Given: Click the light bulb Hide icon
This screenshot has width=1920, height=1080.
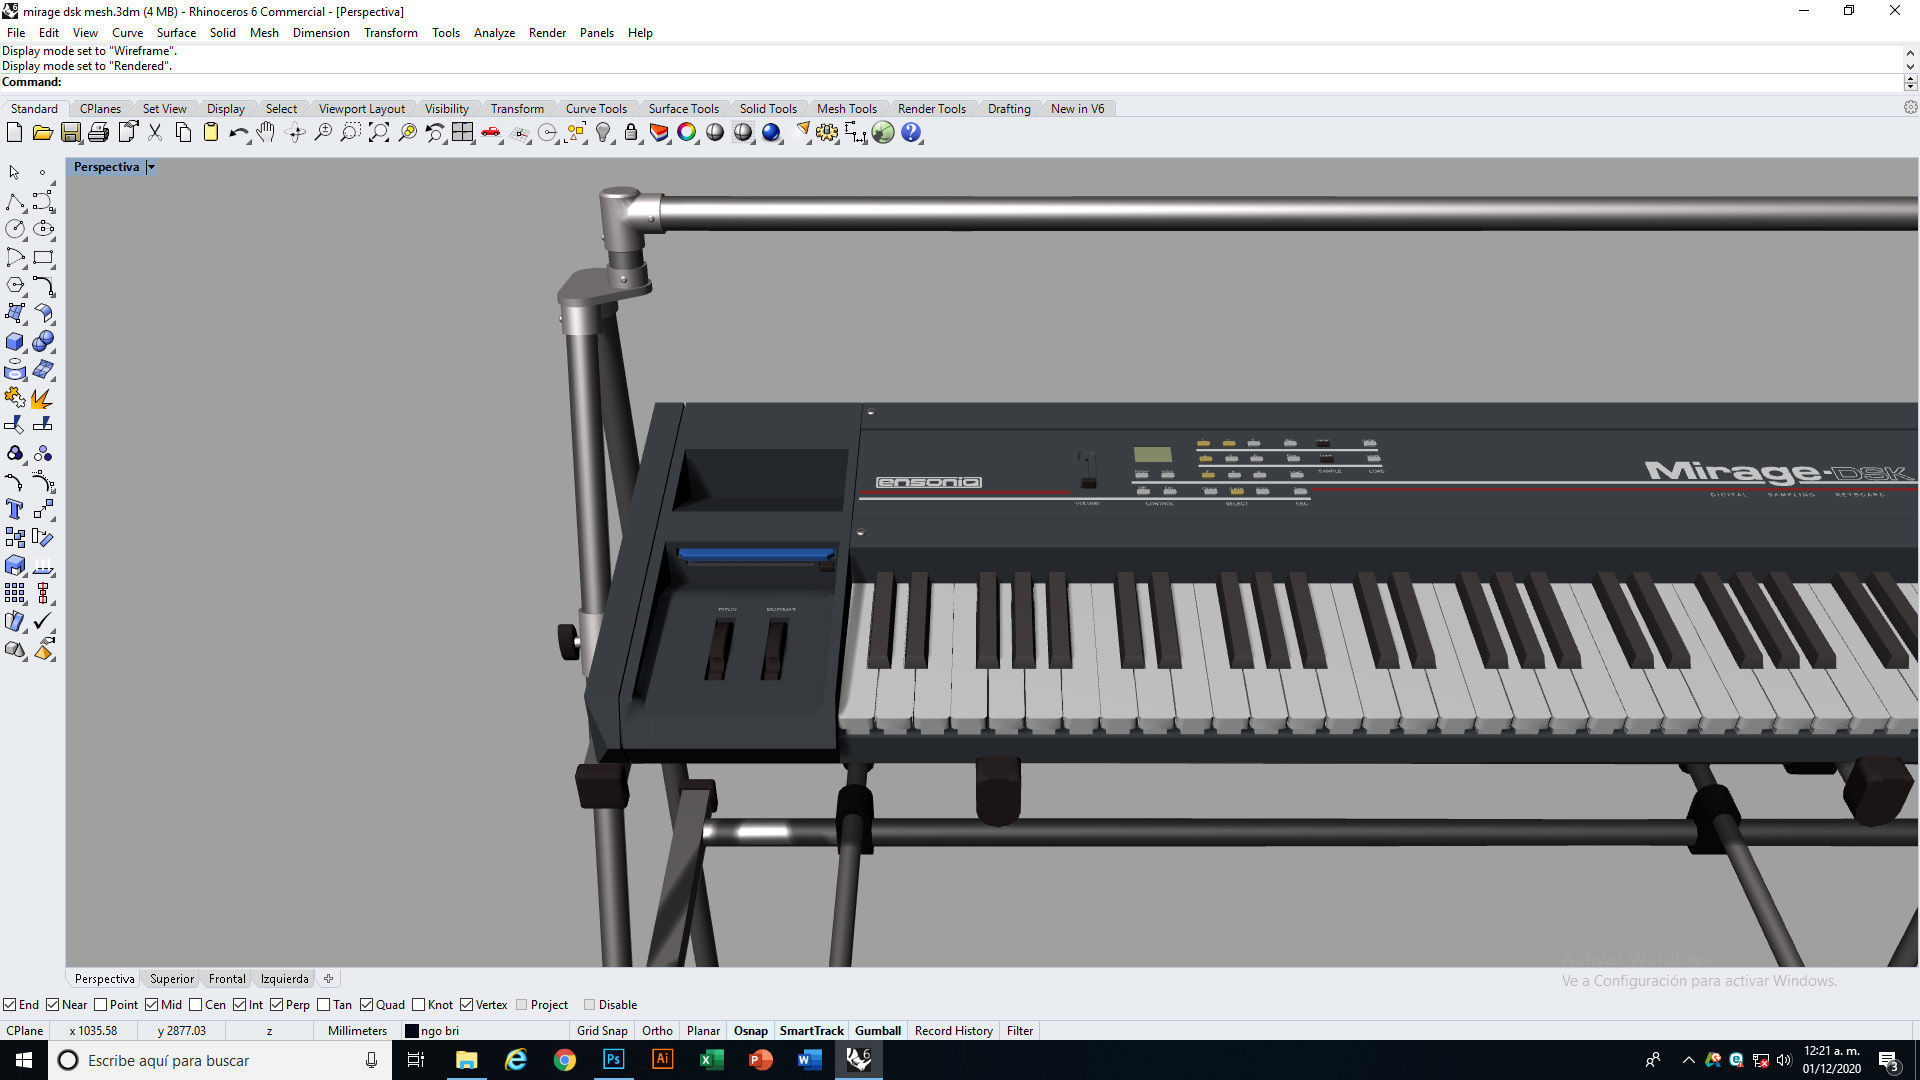Looking at the screenshot, I should pyautogui.click(x=603, y=132).
